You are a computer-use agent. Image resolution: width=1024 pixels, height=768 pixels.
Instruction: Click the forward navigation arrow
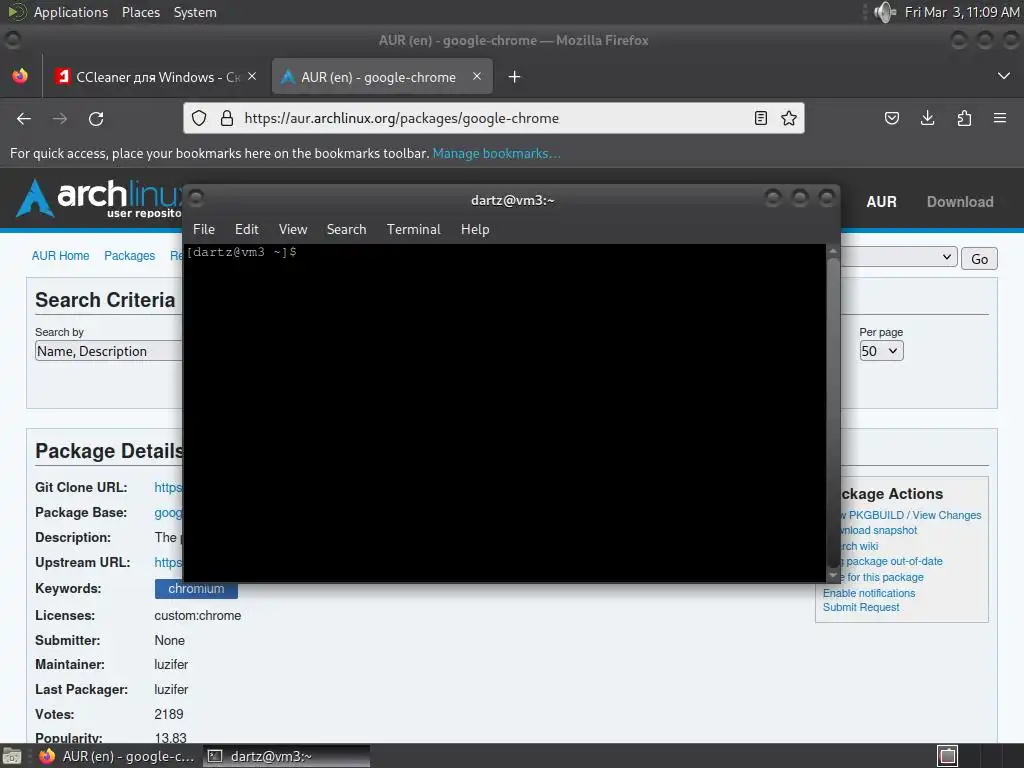point(60,118)
